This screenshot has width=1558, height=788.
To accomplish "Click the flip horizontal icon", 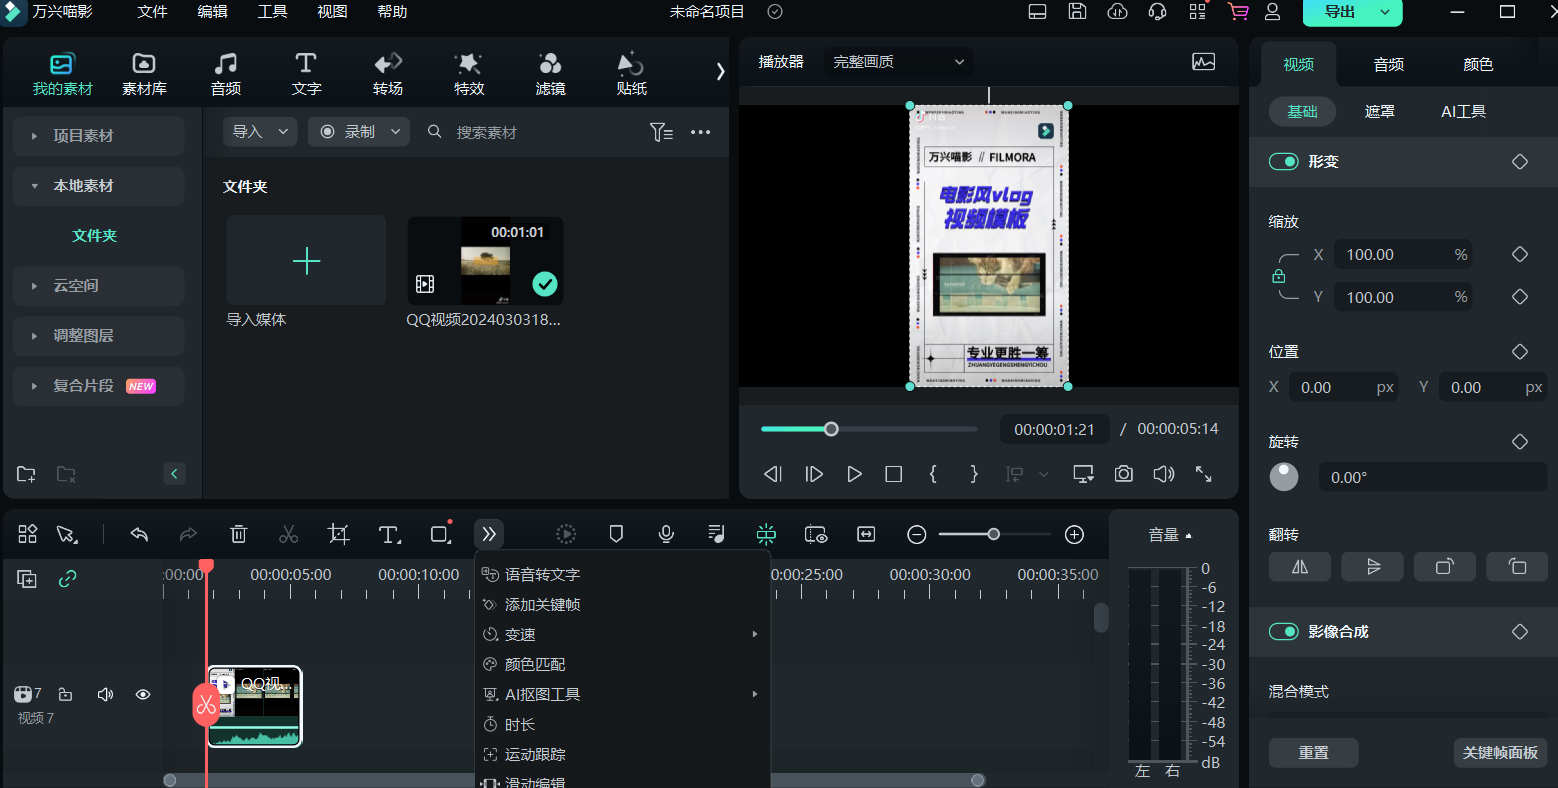I will pos(1299,567).
